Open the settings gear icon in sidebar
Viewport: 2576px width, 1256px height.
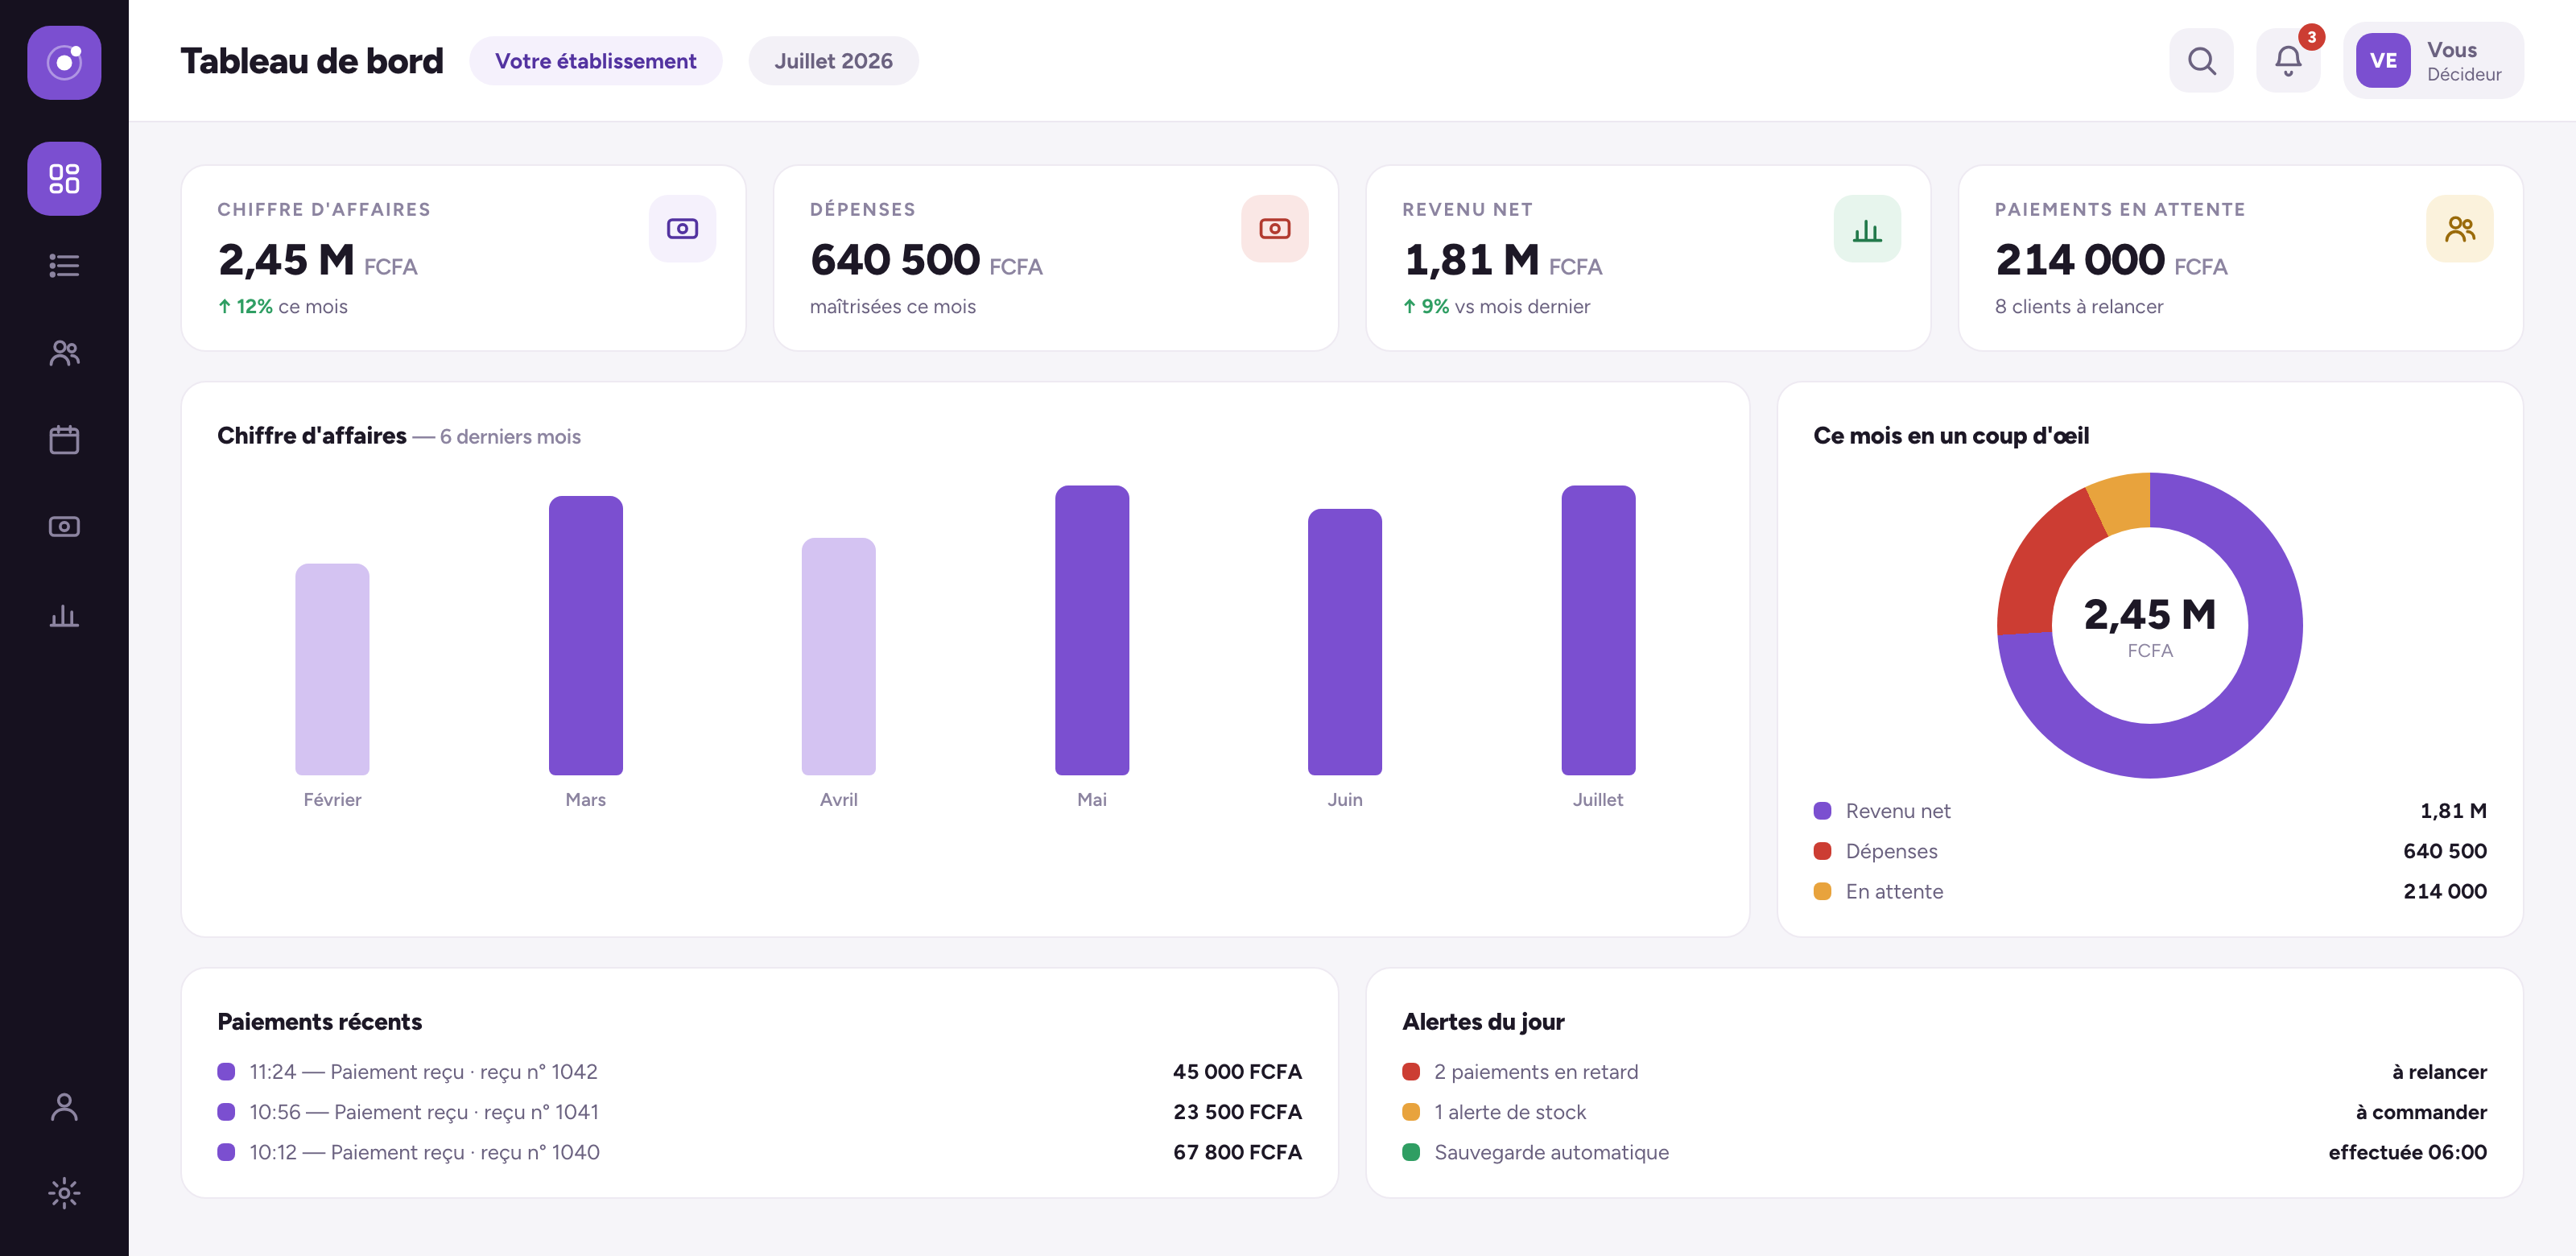pos(64,1192)
